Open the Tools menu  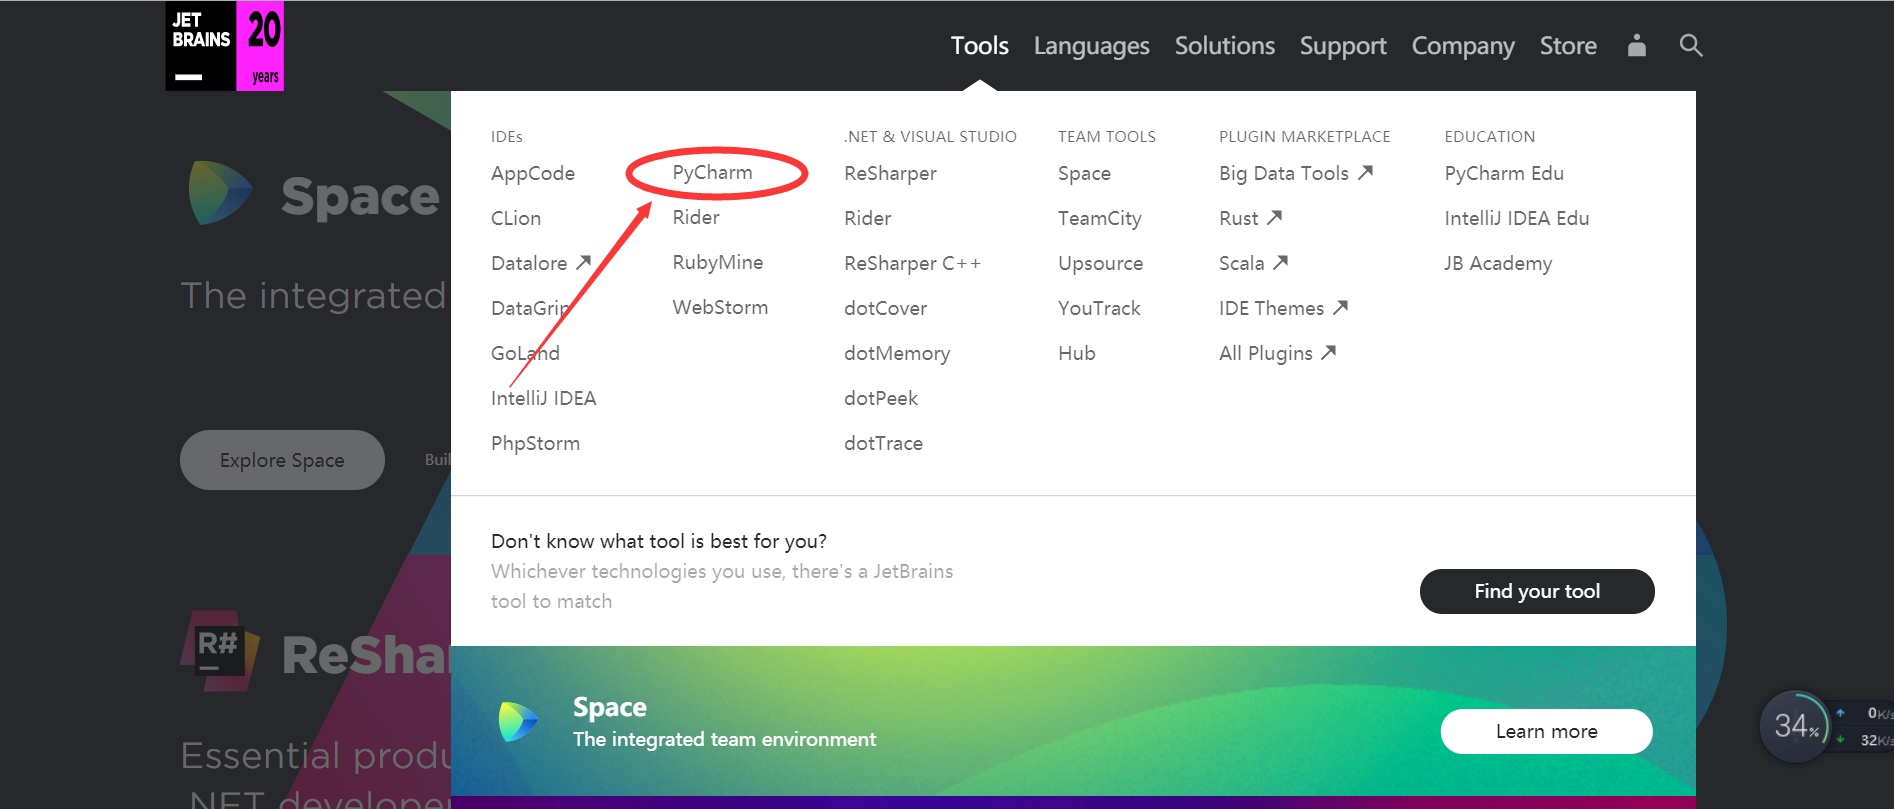pos(979,46)
